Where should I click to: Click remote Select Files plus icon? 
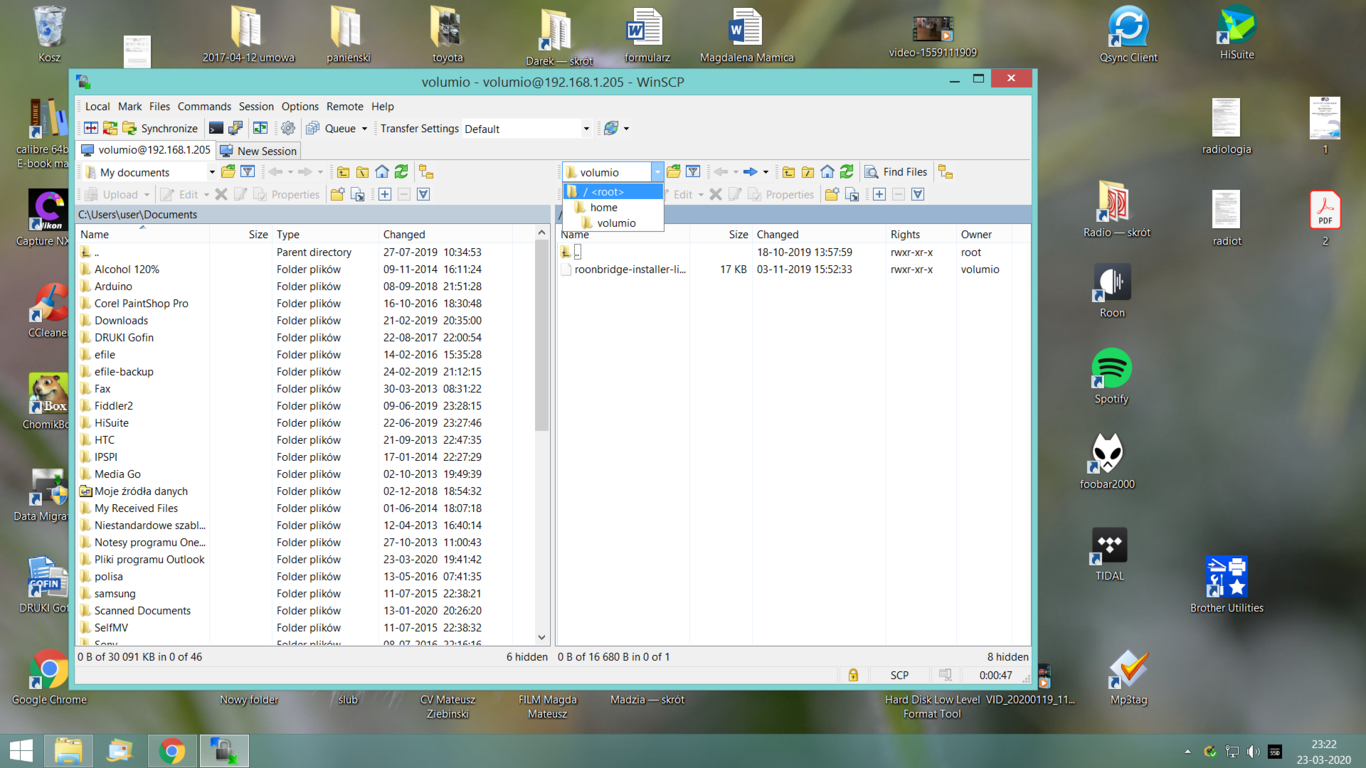879,194
